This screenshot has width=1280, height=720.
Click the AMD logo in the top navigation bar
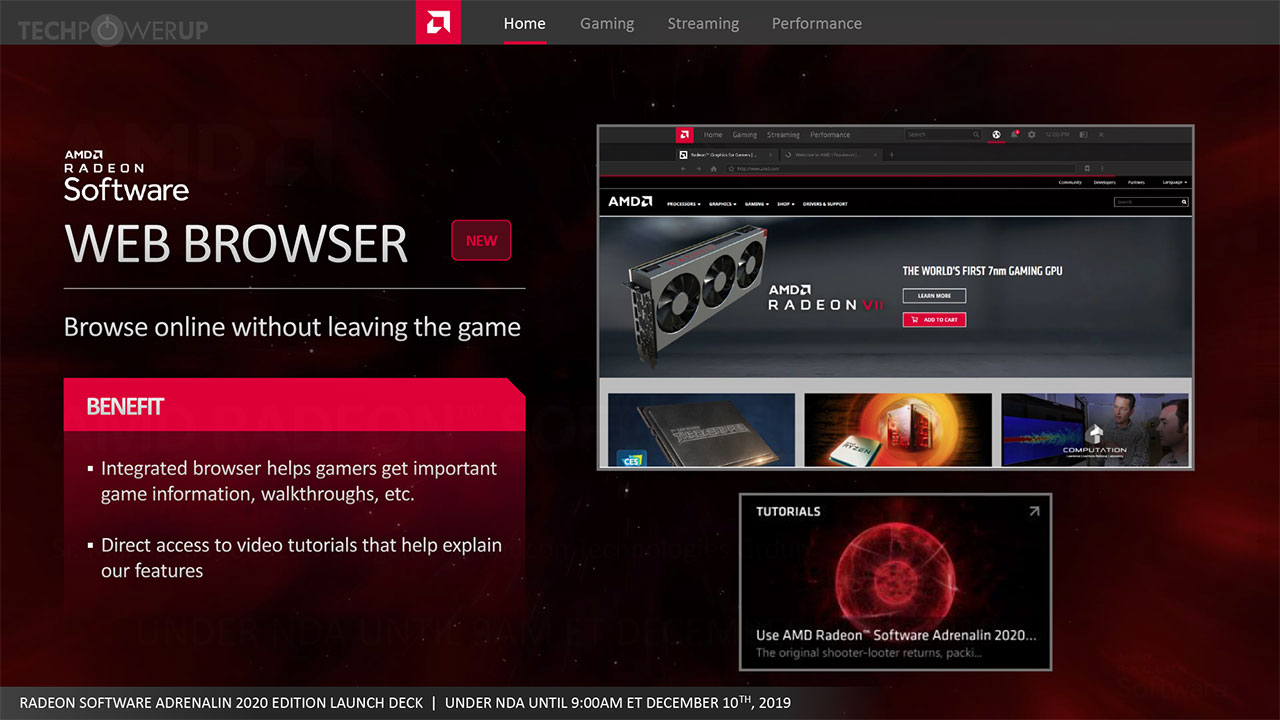438,22
